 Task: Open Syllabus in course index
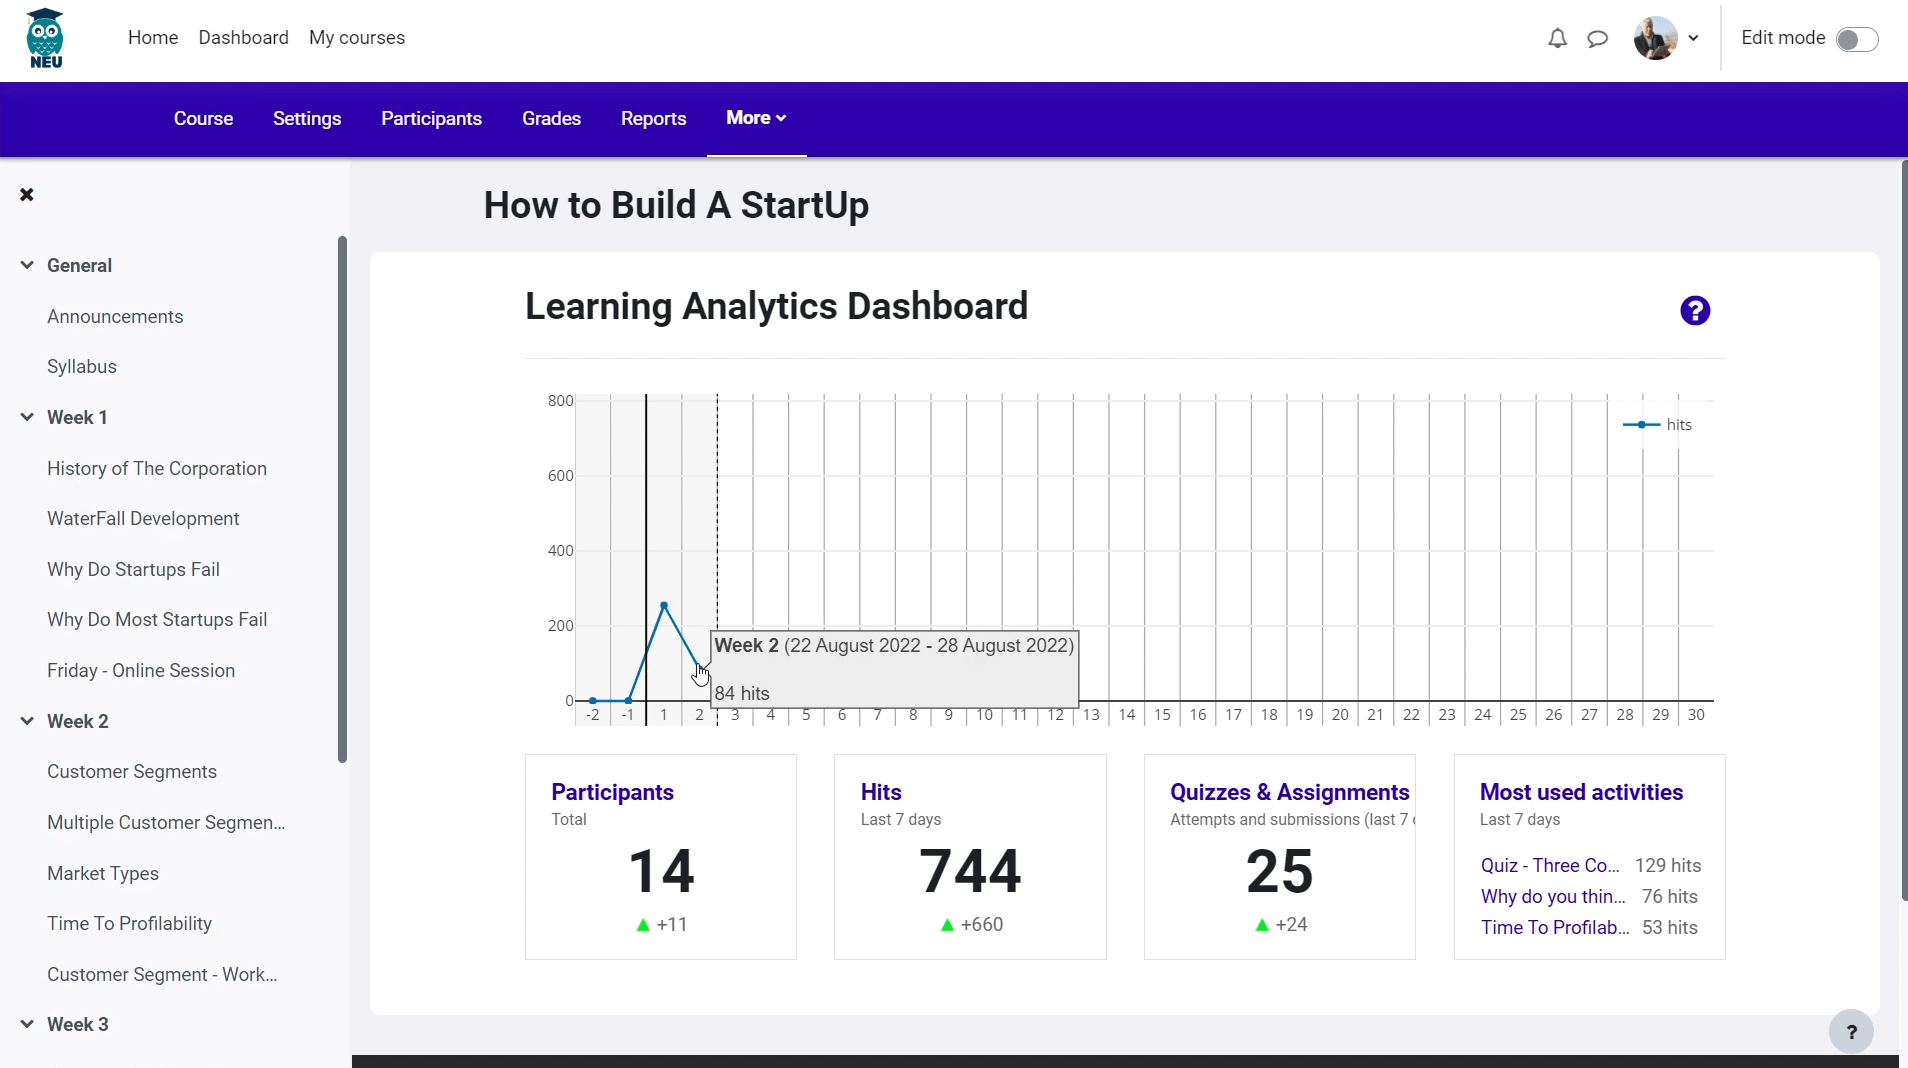coord(82,366)
